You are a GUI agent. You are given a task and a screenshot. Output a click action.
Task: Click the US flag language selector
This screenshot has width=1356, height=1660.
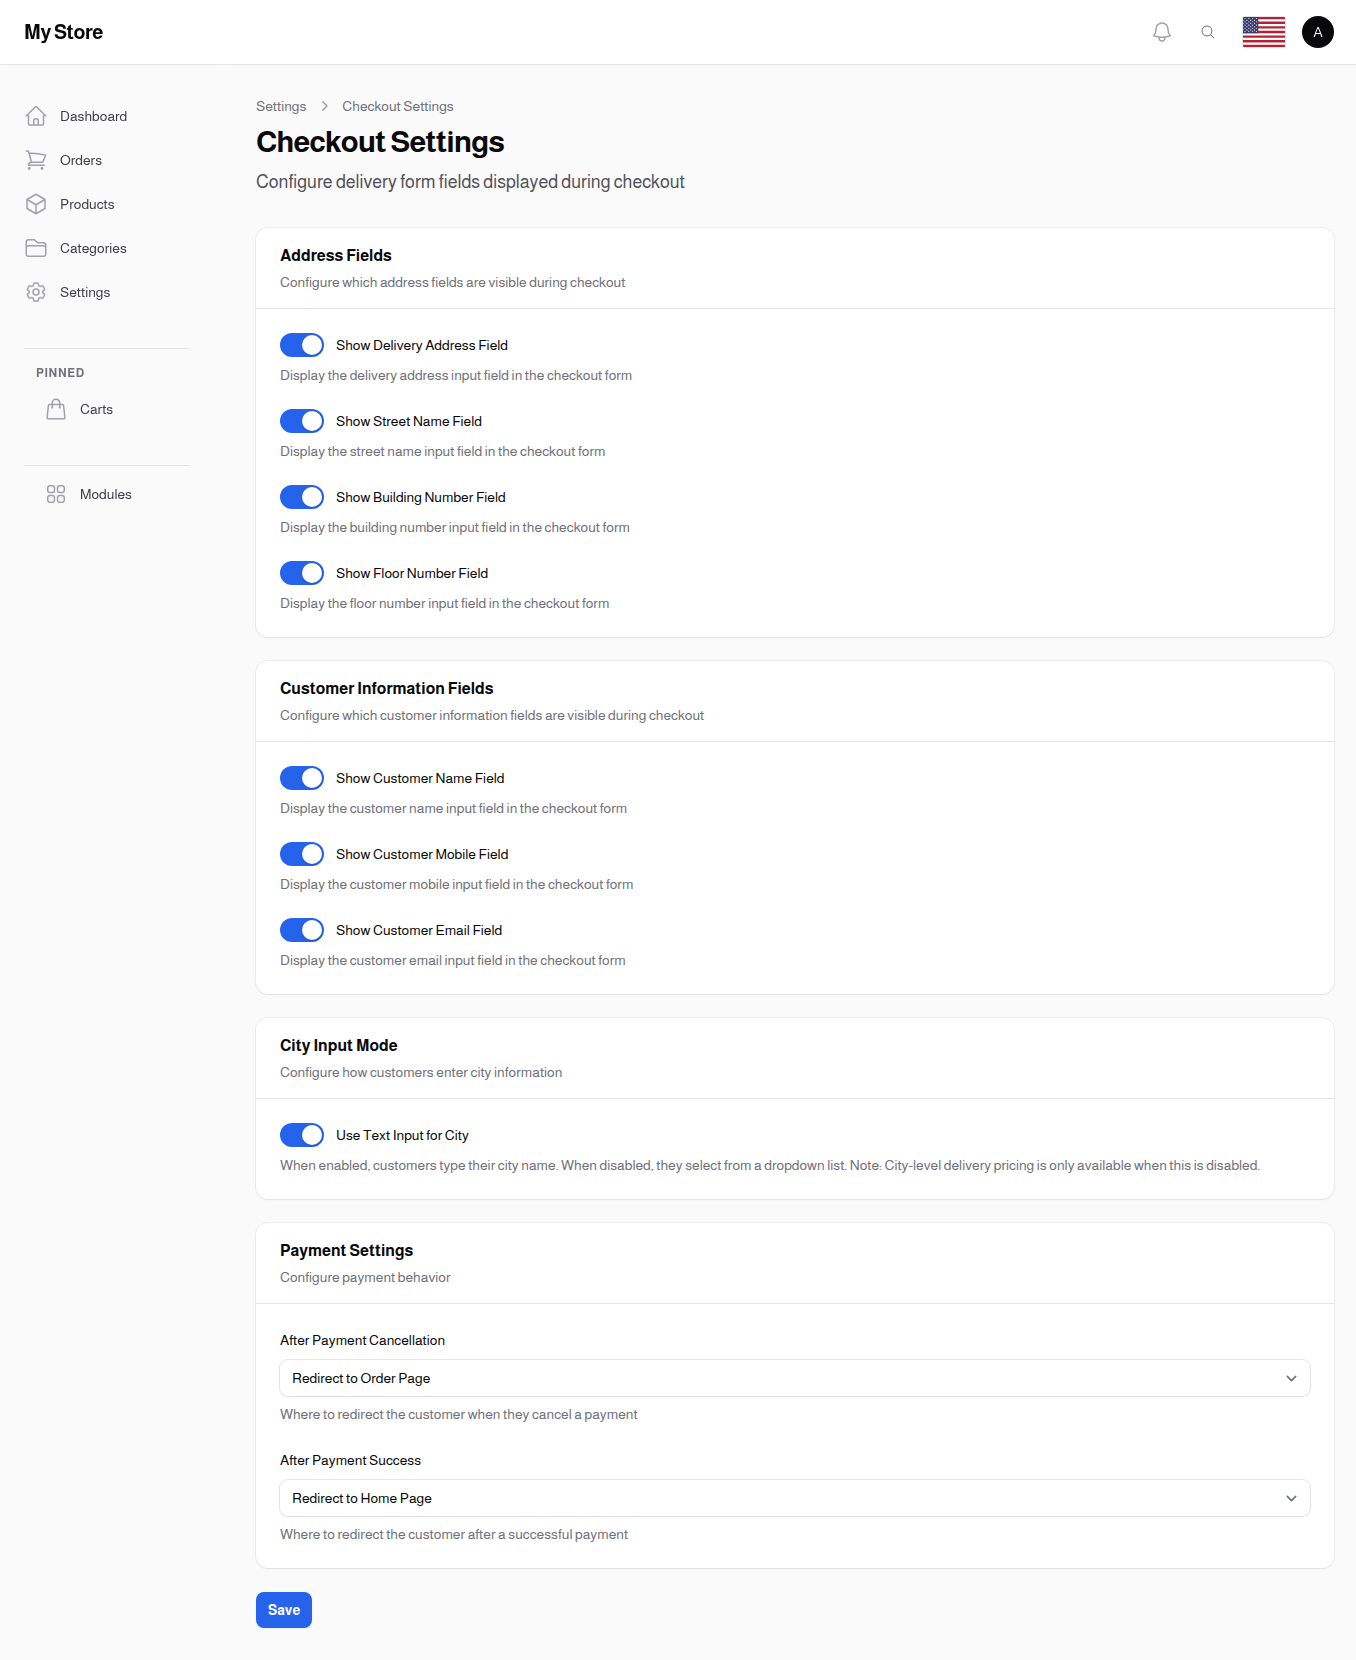tap(1263, 31)
